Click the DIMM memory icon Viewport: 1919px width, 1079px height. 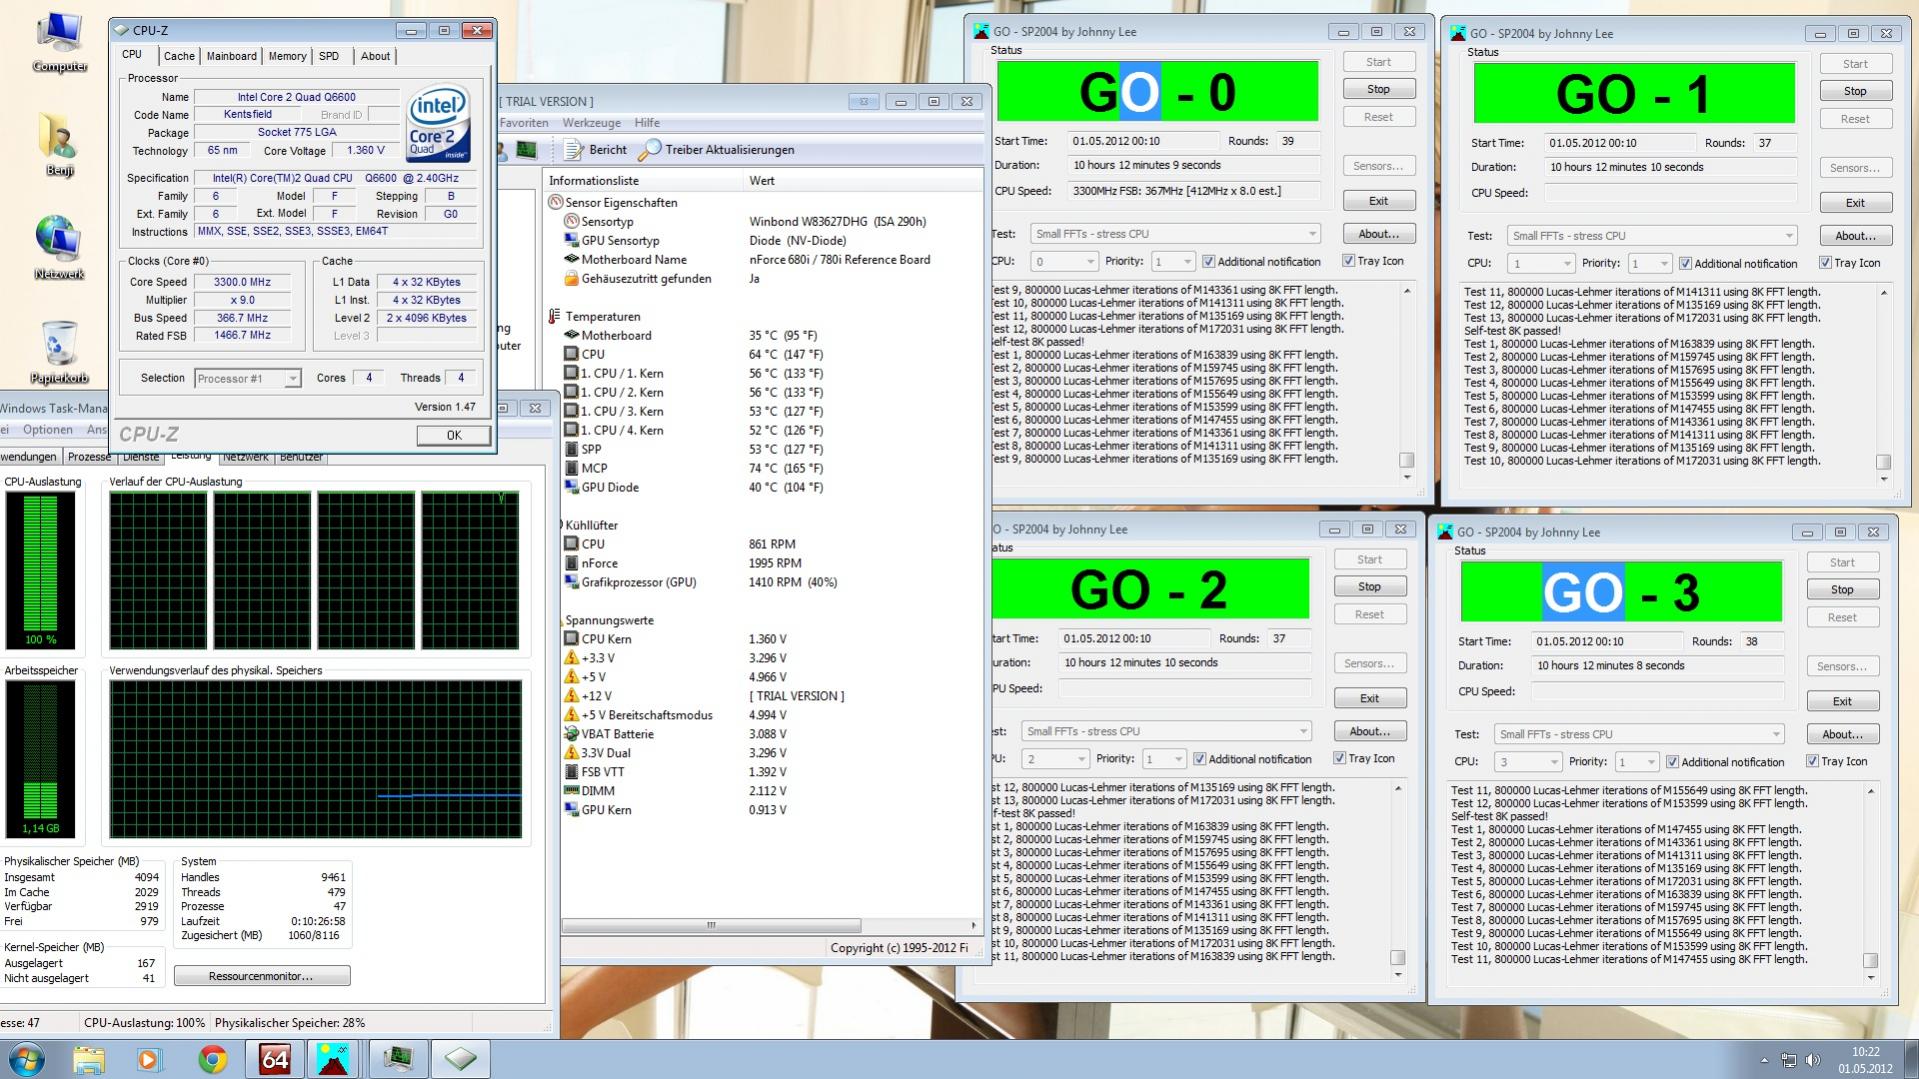point(571,791)
